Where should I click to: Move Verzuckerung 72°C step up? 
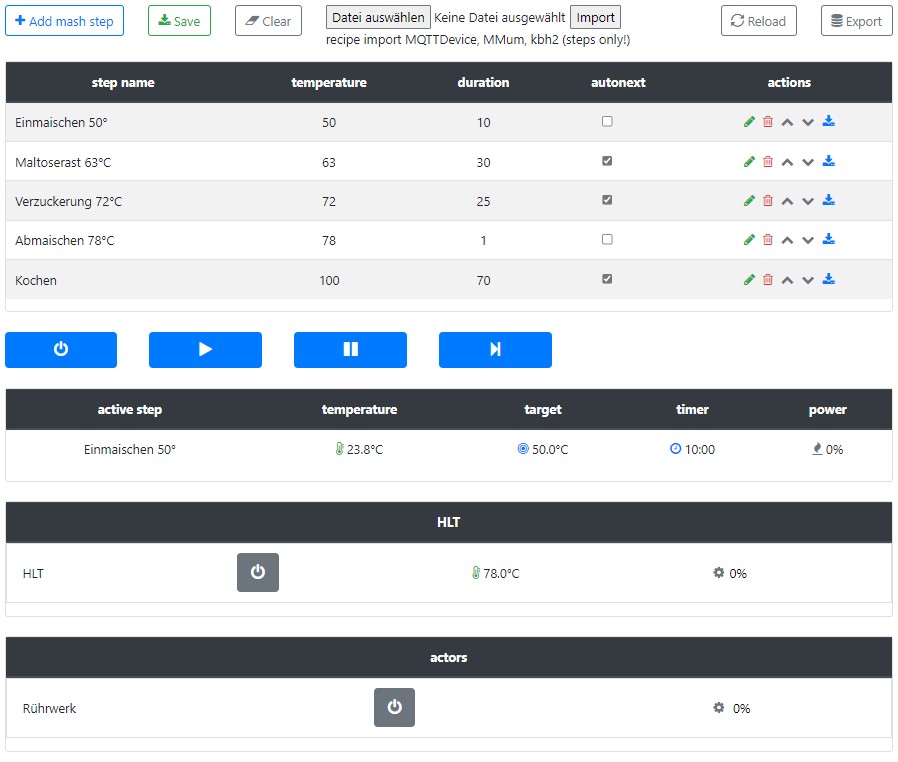tap(787, 201)
